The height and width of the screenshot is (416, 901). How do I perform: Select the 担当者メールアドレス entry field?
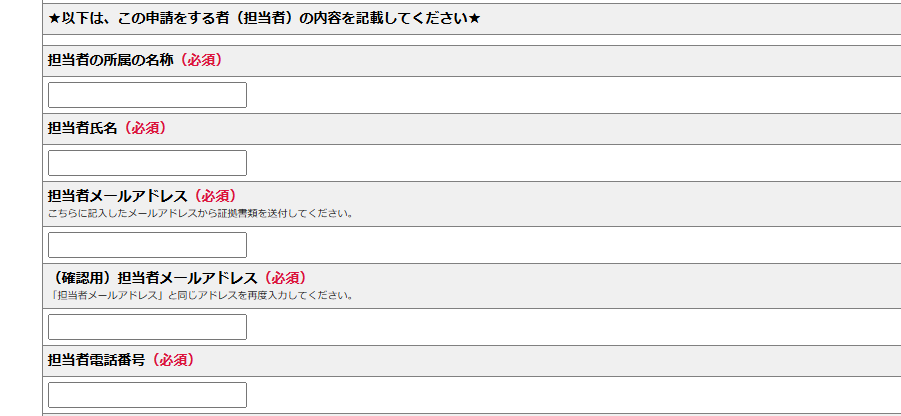tap(147, 245)
